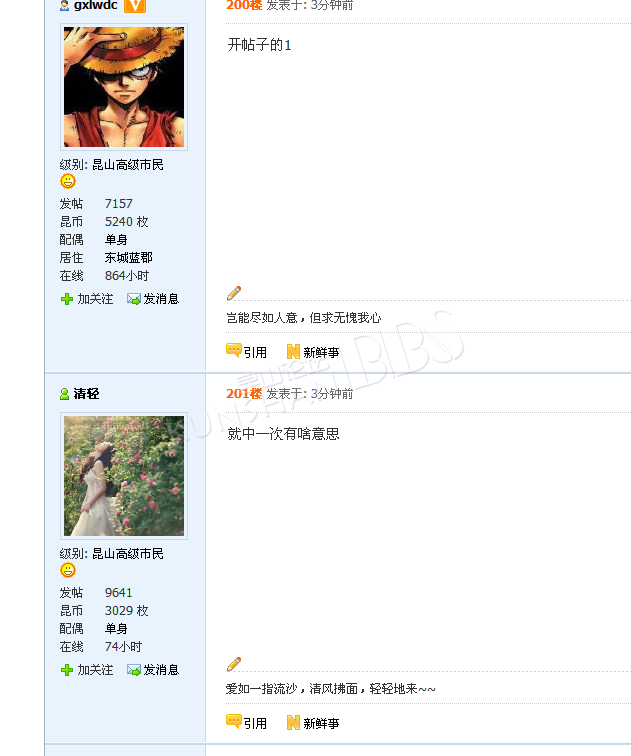Click the orange V badge beside gxlwdc

click(135, 6)
